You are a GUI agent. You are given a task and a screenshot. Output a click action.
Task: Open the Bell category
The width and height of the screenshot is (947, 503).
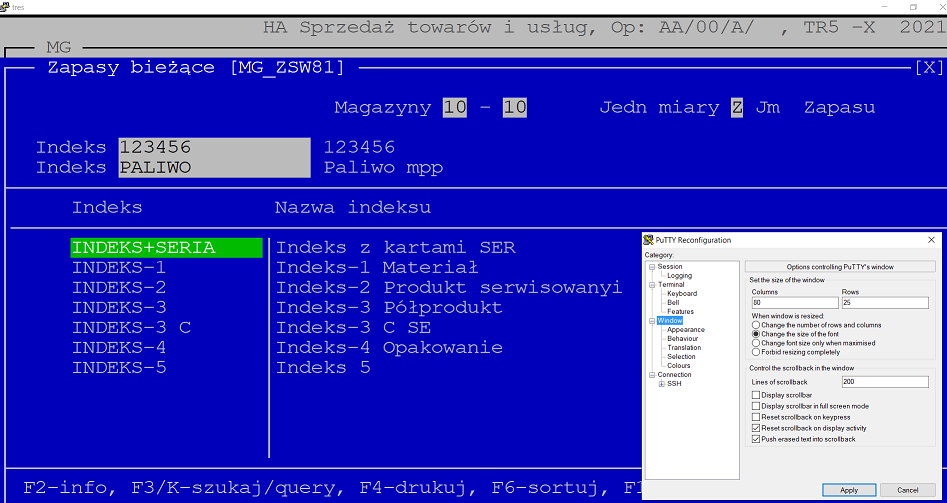[x=673, y=303]
